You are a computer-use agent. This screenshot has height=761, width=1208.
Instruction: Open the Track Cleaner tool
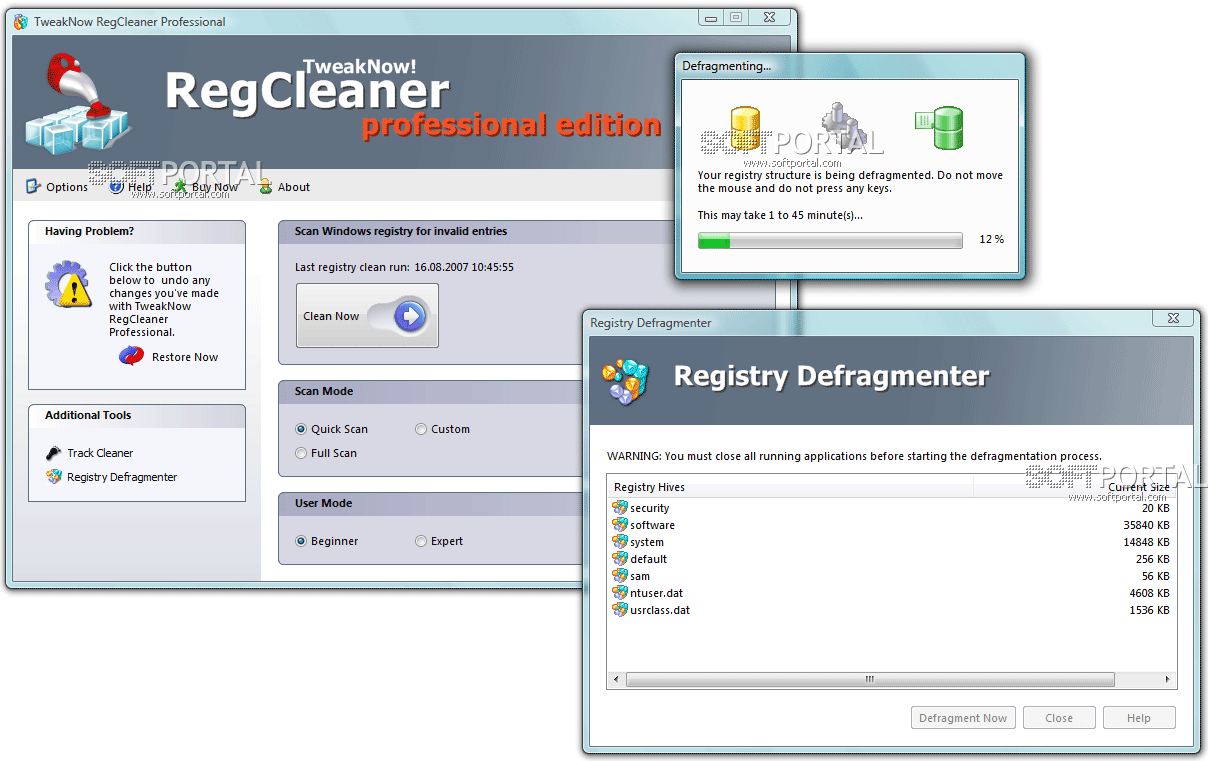click(100, 453)
